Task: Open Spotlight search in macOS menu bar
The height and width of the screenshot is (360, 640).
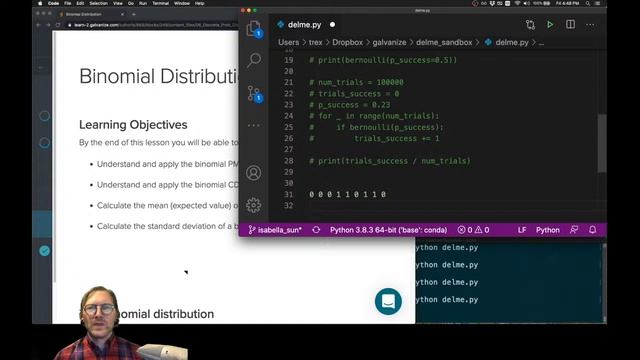Action: click(x=588, y=3)
